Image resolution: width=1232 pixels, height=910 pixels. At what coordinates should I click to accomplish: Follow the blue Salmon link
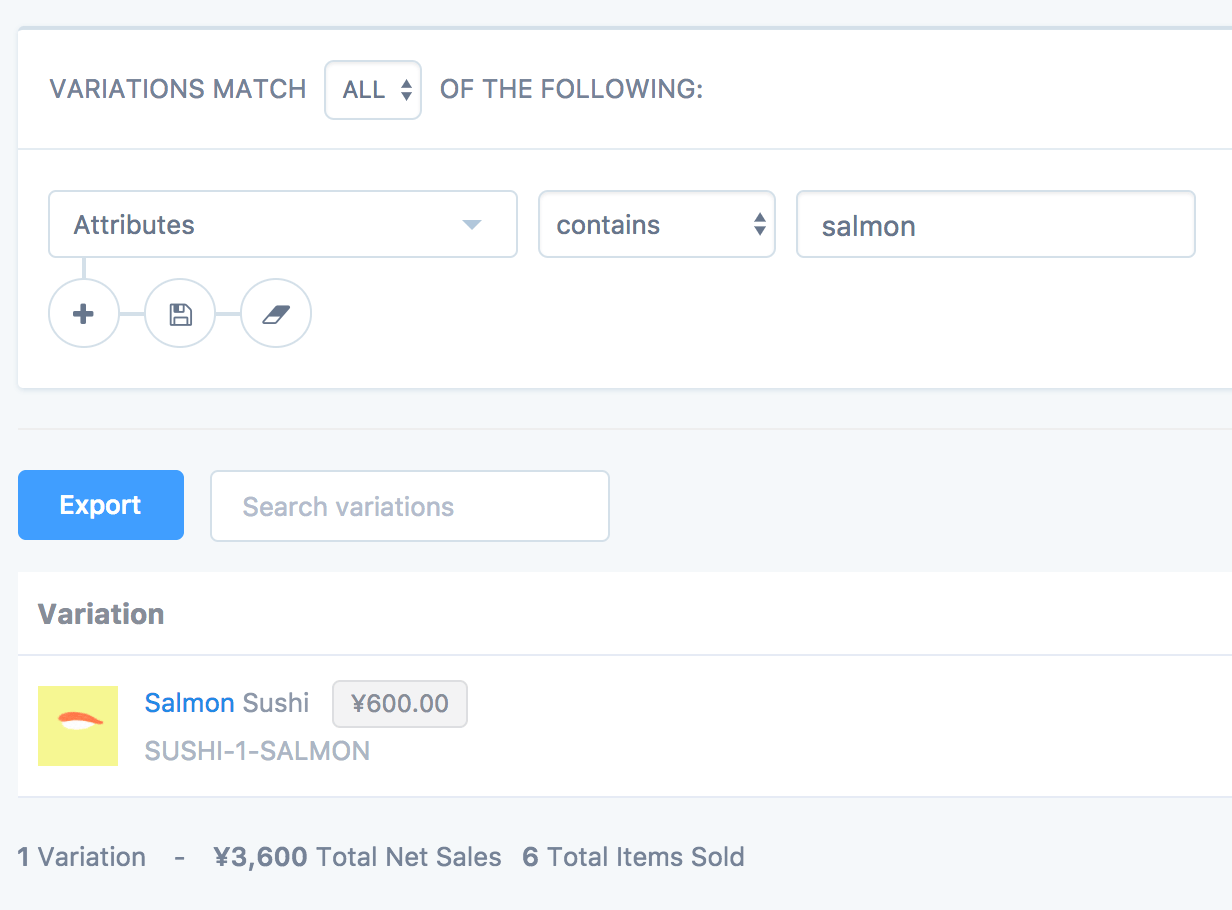[189, 703]
